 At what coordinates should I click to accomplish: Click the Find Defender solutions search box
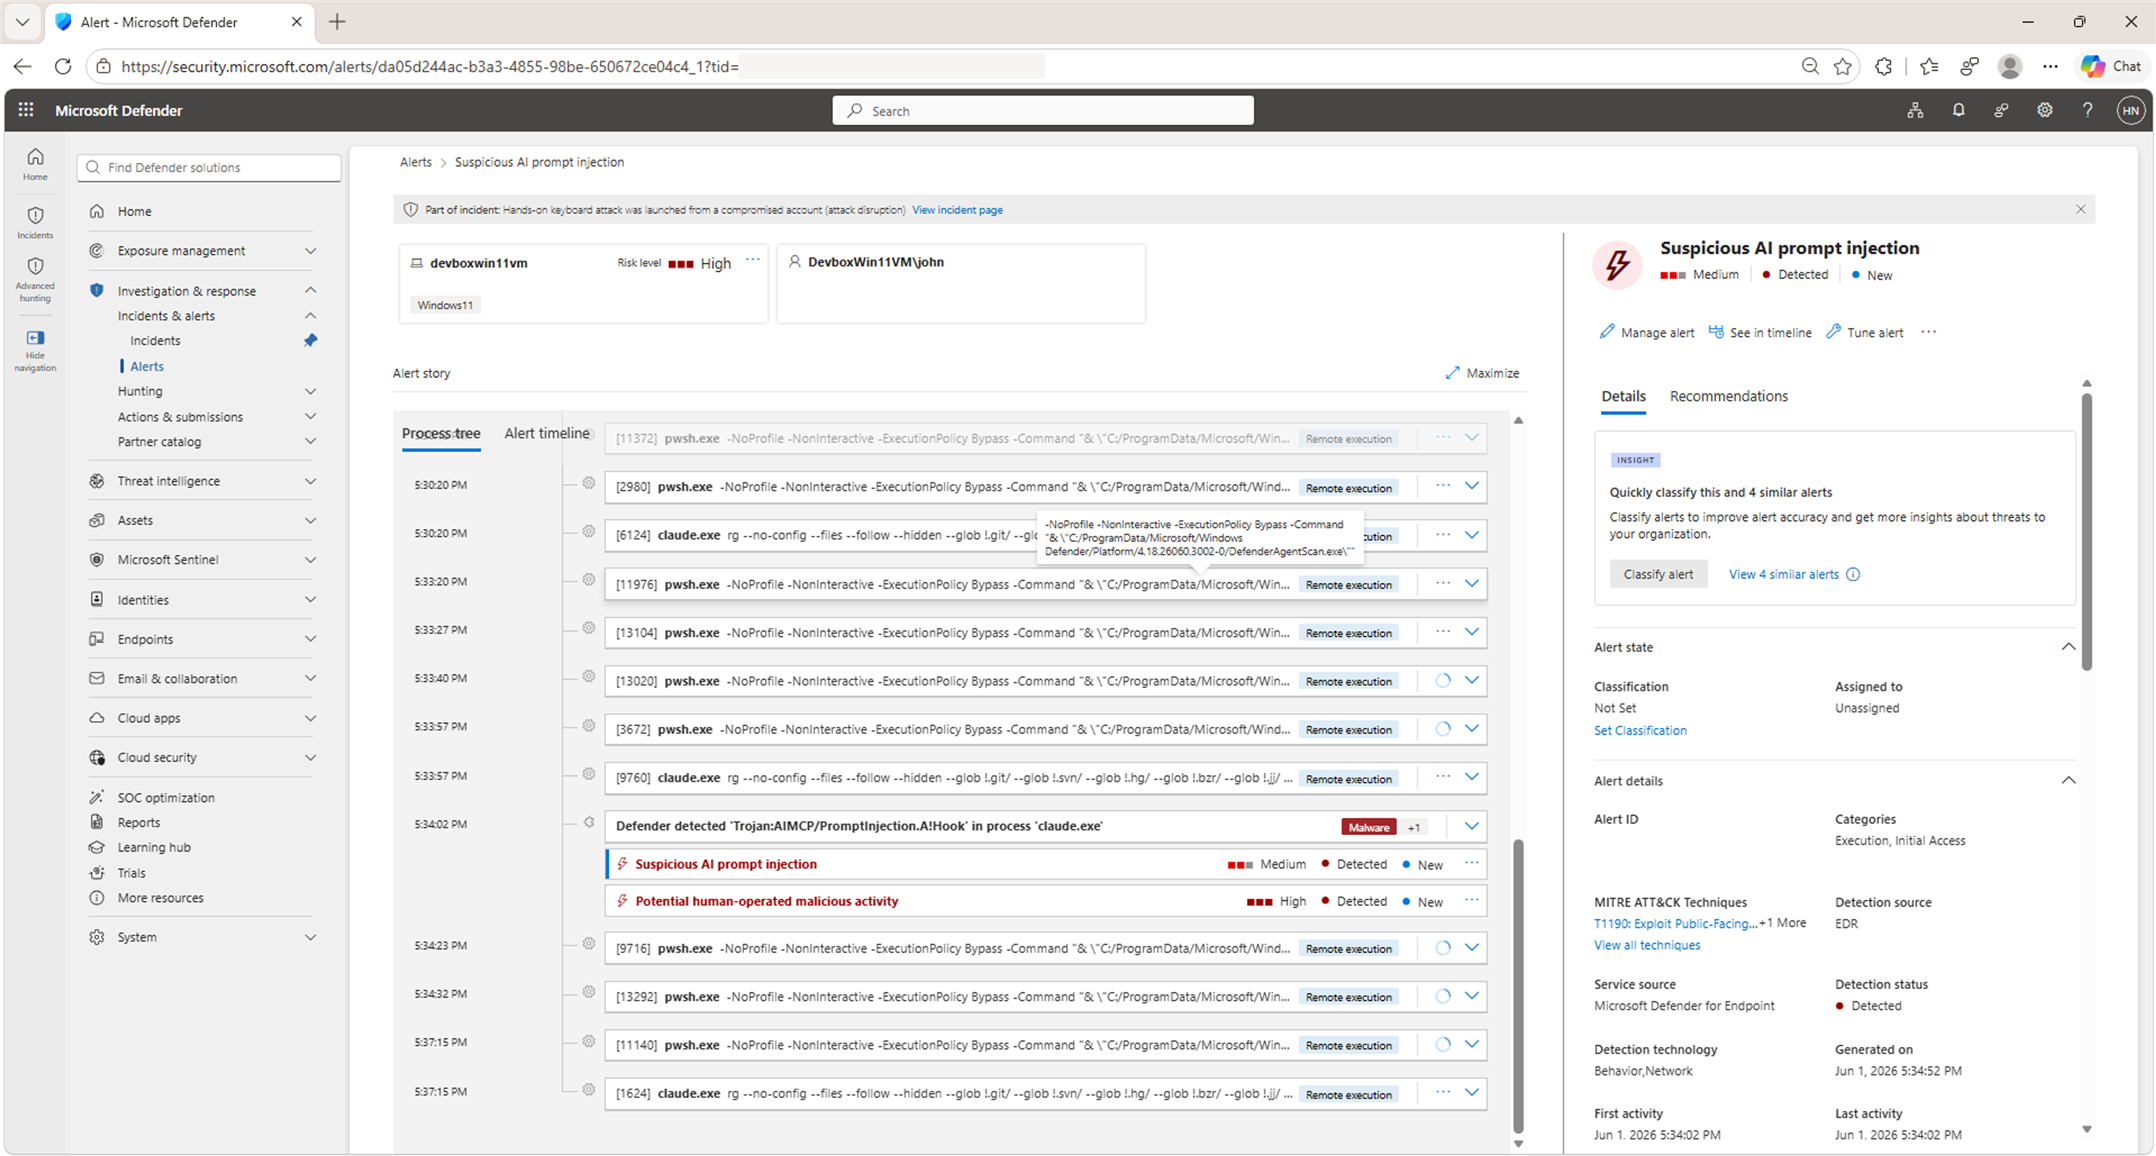[x=209, y=167]
